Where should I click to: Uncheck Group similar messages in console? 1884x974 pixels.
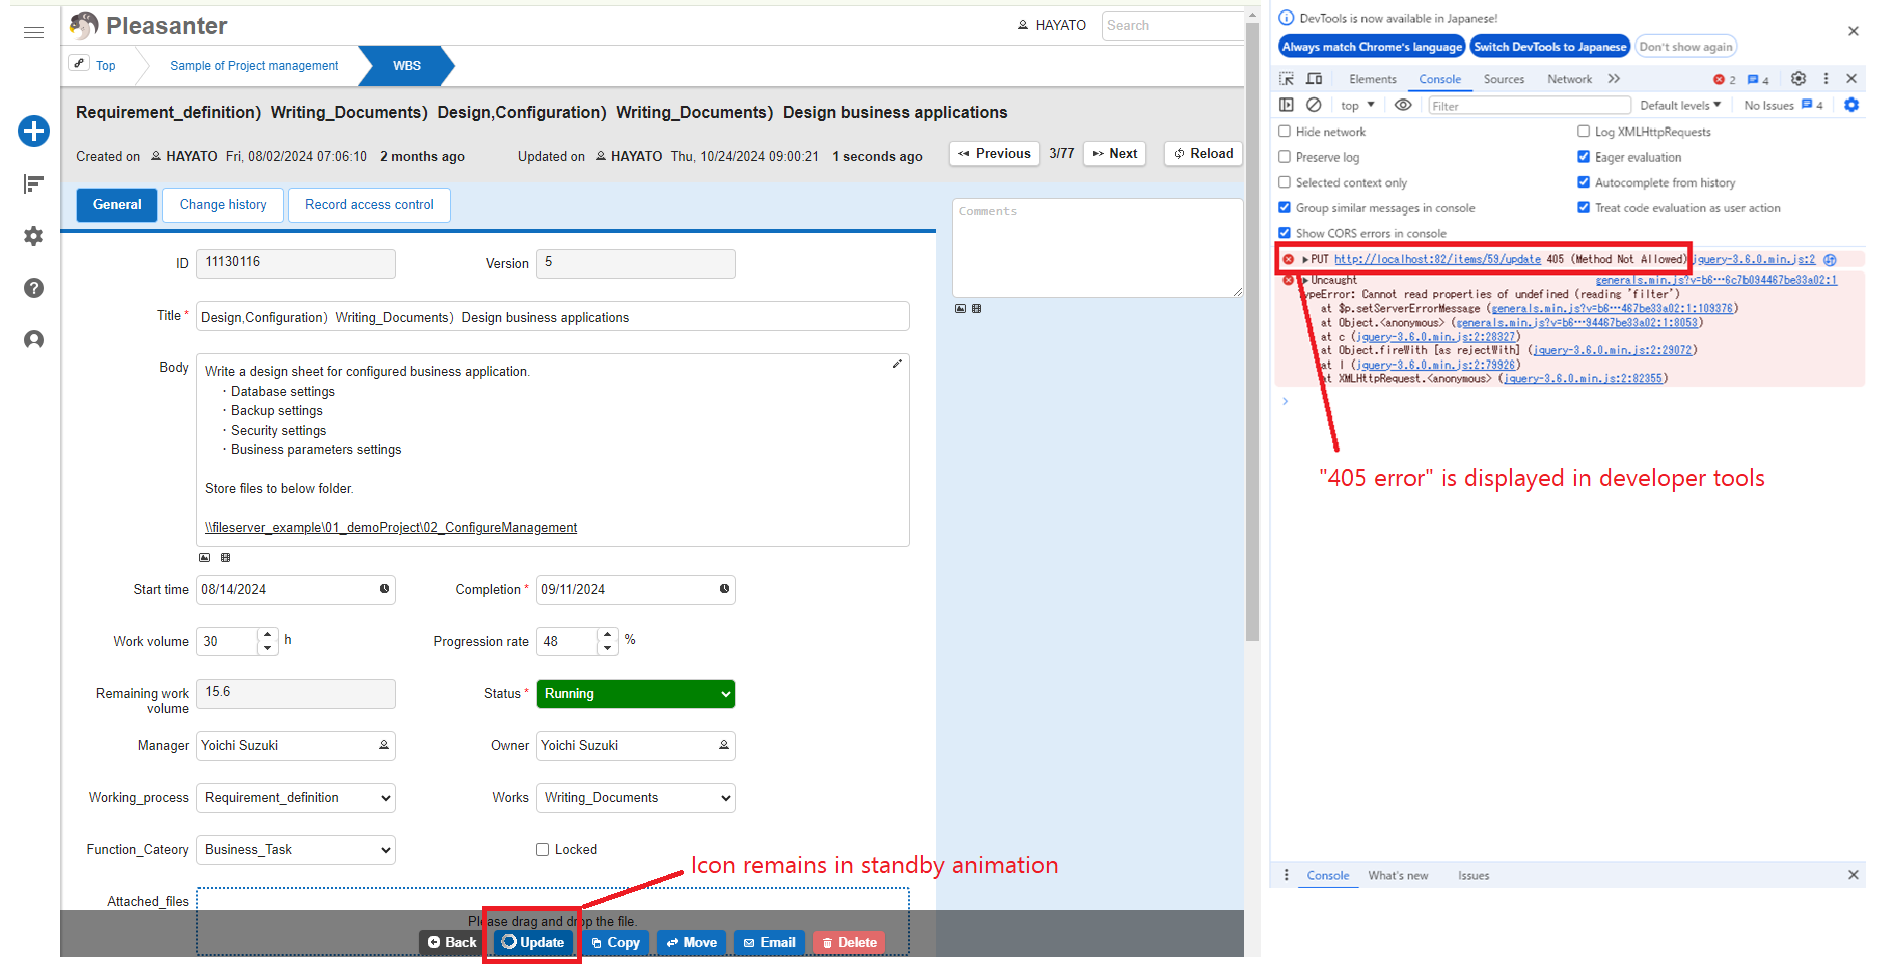click(1285, 208)
